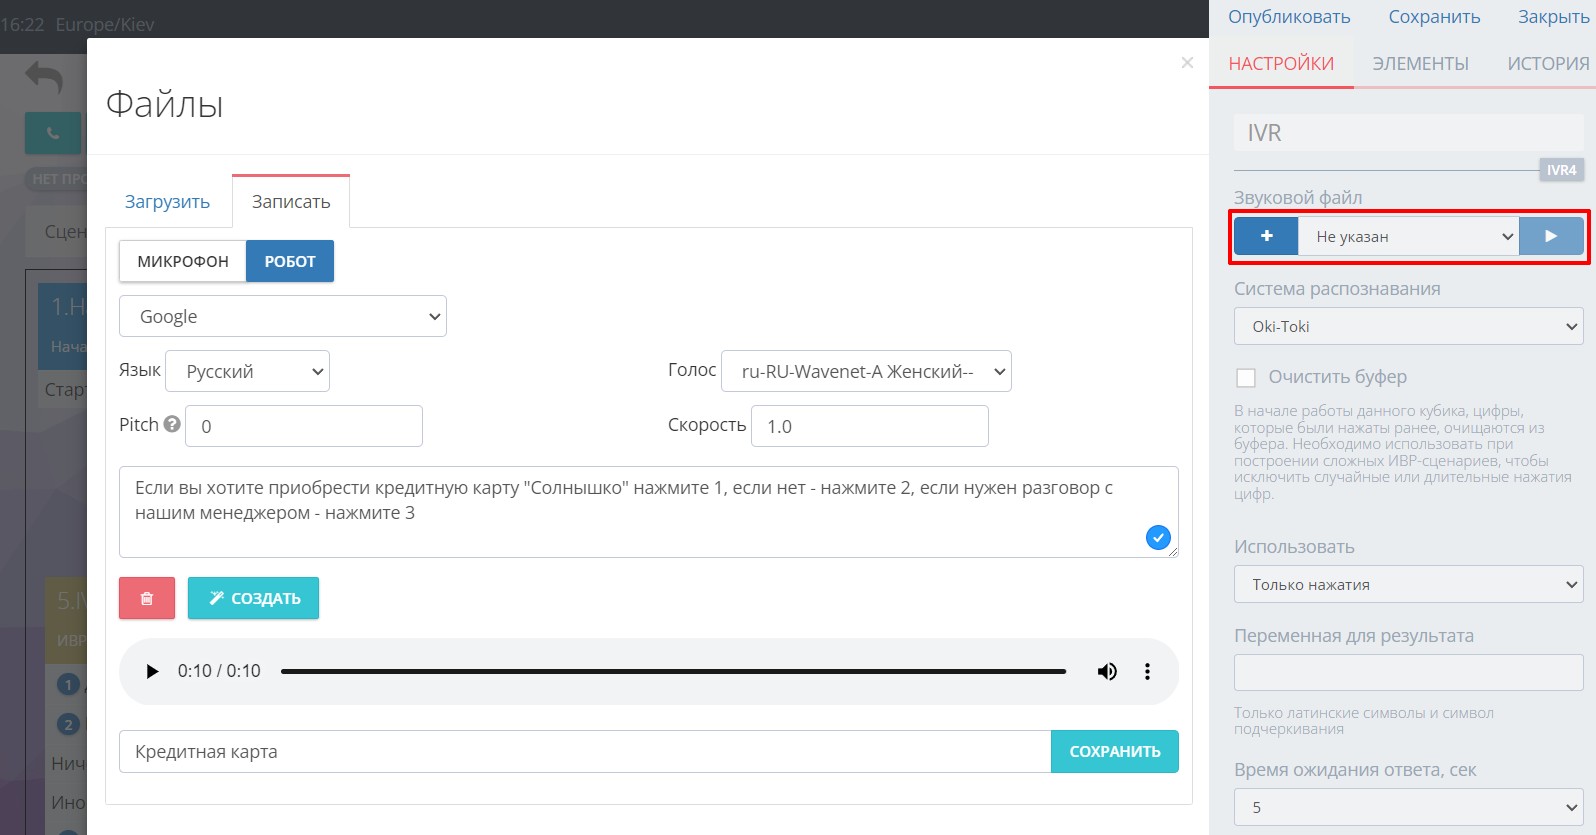The image size is (1596, 835).
Task: Click the Сохранить link at top
Action: 1434,17
